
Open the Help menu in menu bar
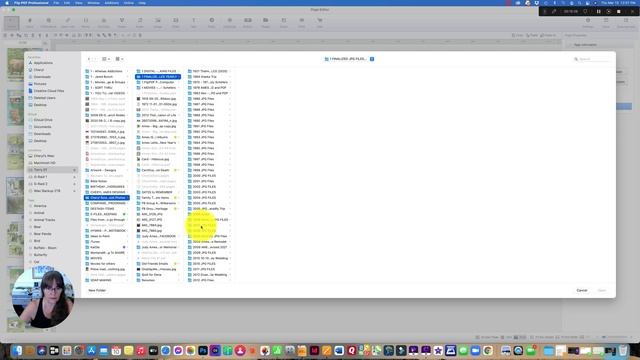tap(142, 2)
